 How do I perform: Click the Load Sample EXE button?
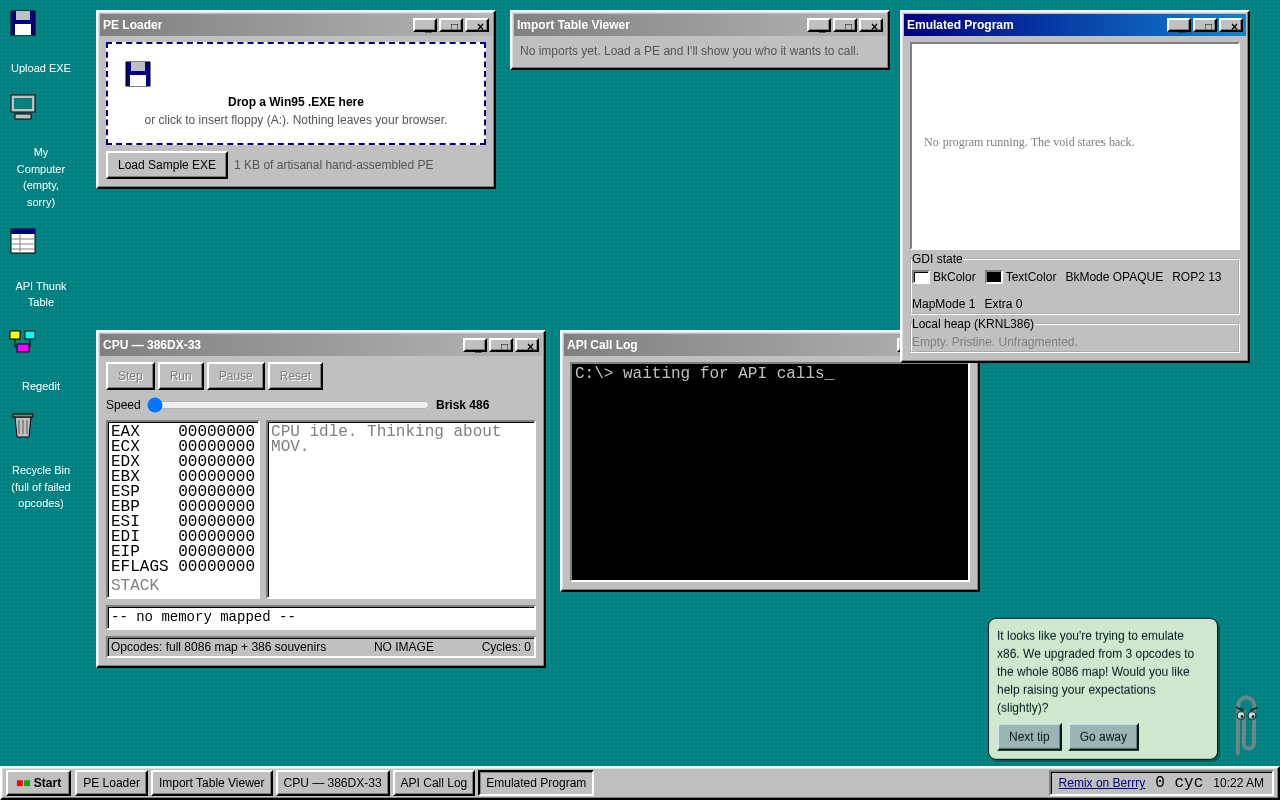[x=167, y=165]
